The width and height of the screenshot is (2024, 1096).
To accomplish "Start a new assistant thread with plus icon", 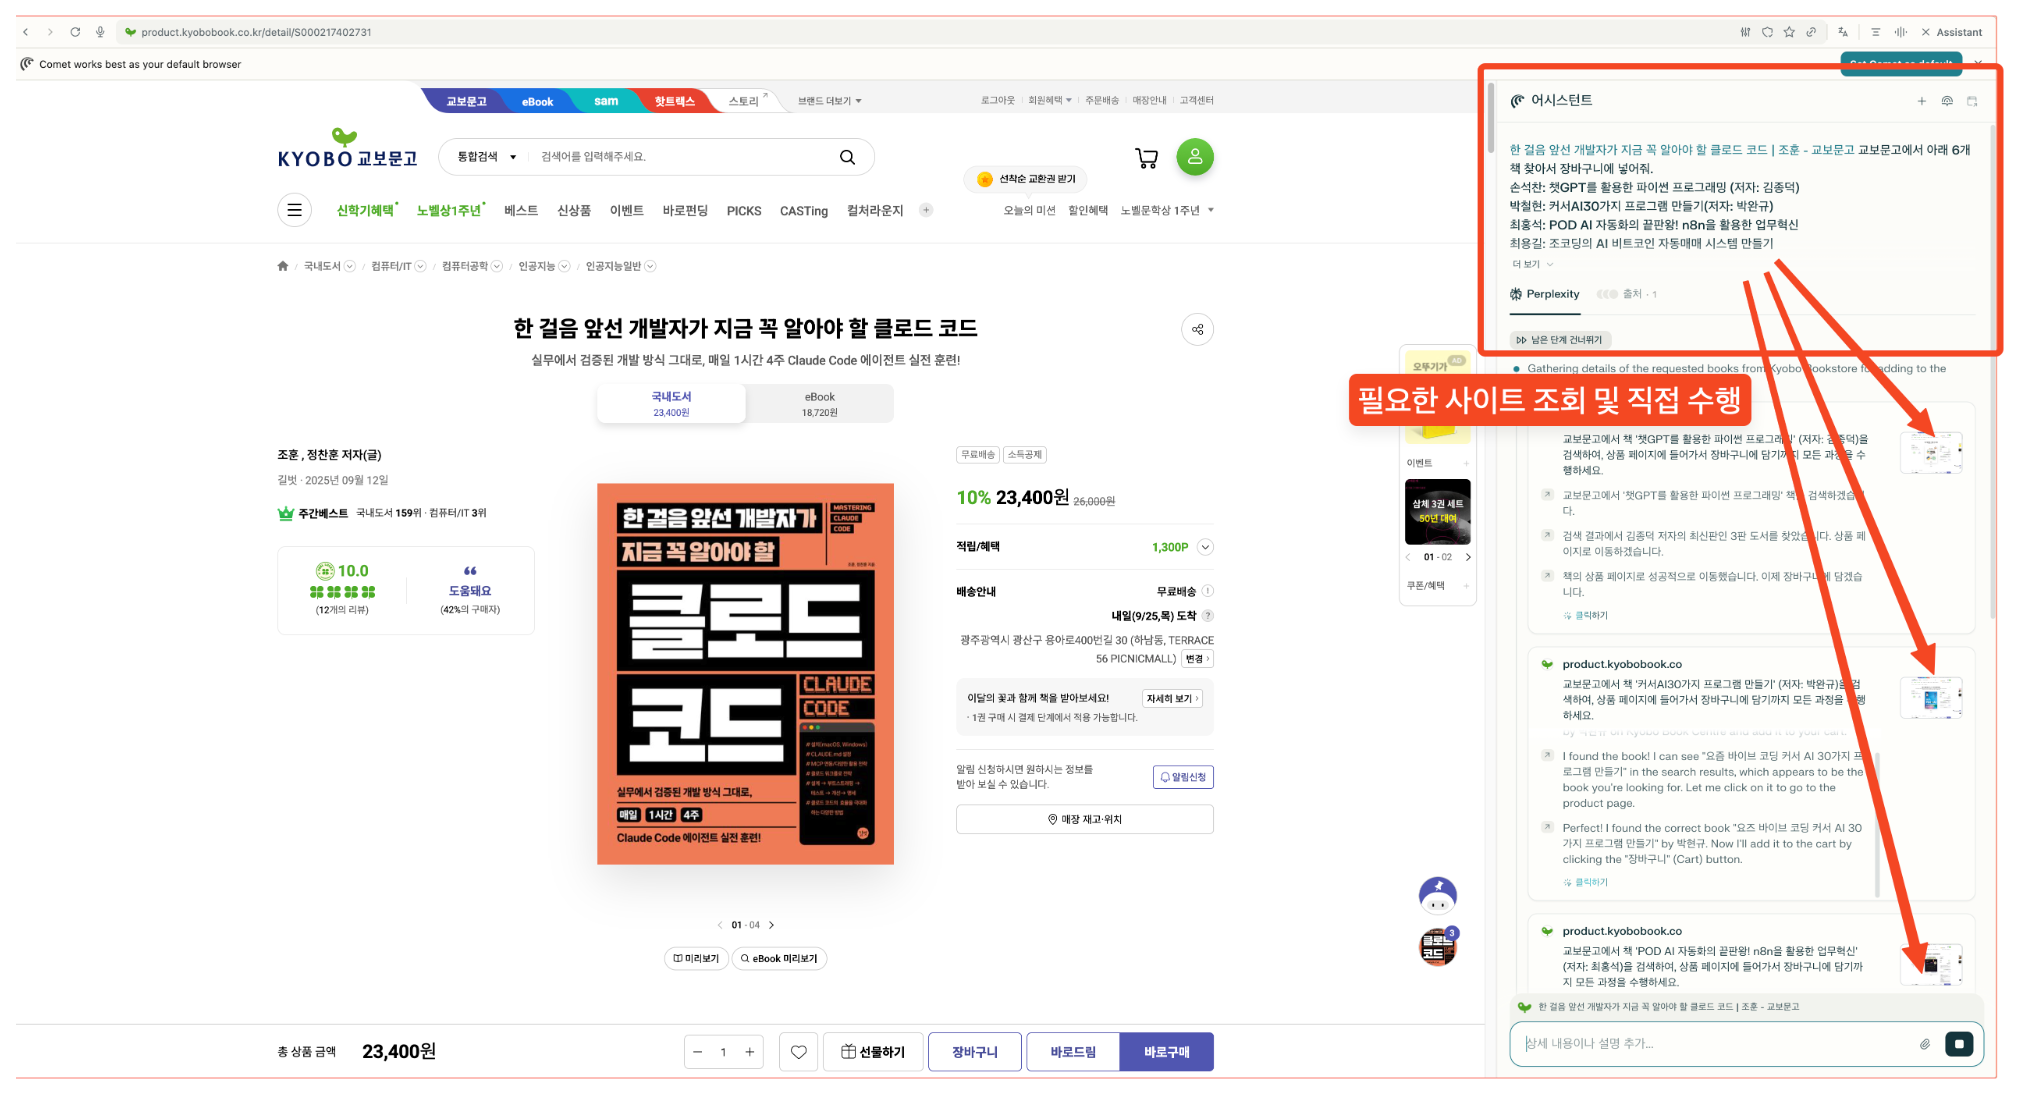I will point(1921,101).
